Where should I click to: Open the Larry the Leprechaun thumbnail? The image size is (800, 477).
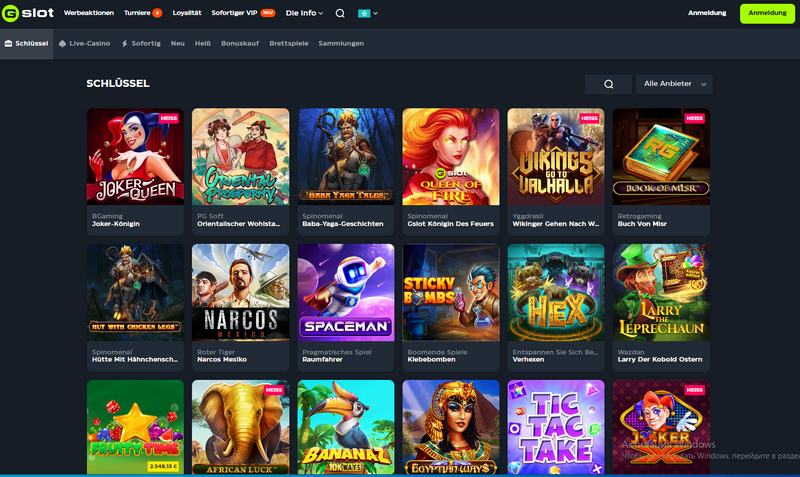661,292
